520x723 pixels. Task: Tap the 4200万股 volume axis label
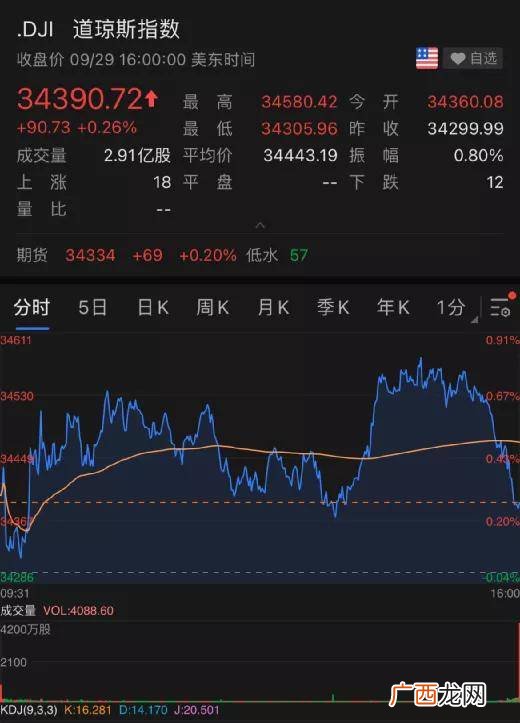25,630
